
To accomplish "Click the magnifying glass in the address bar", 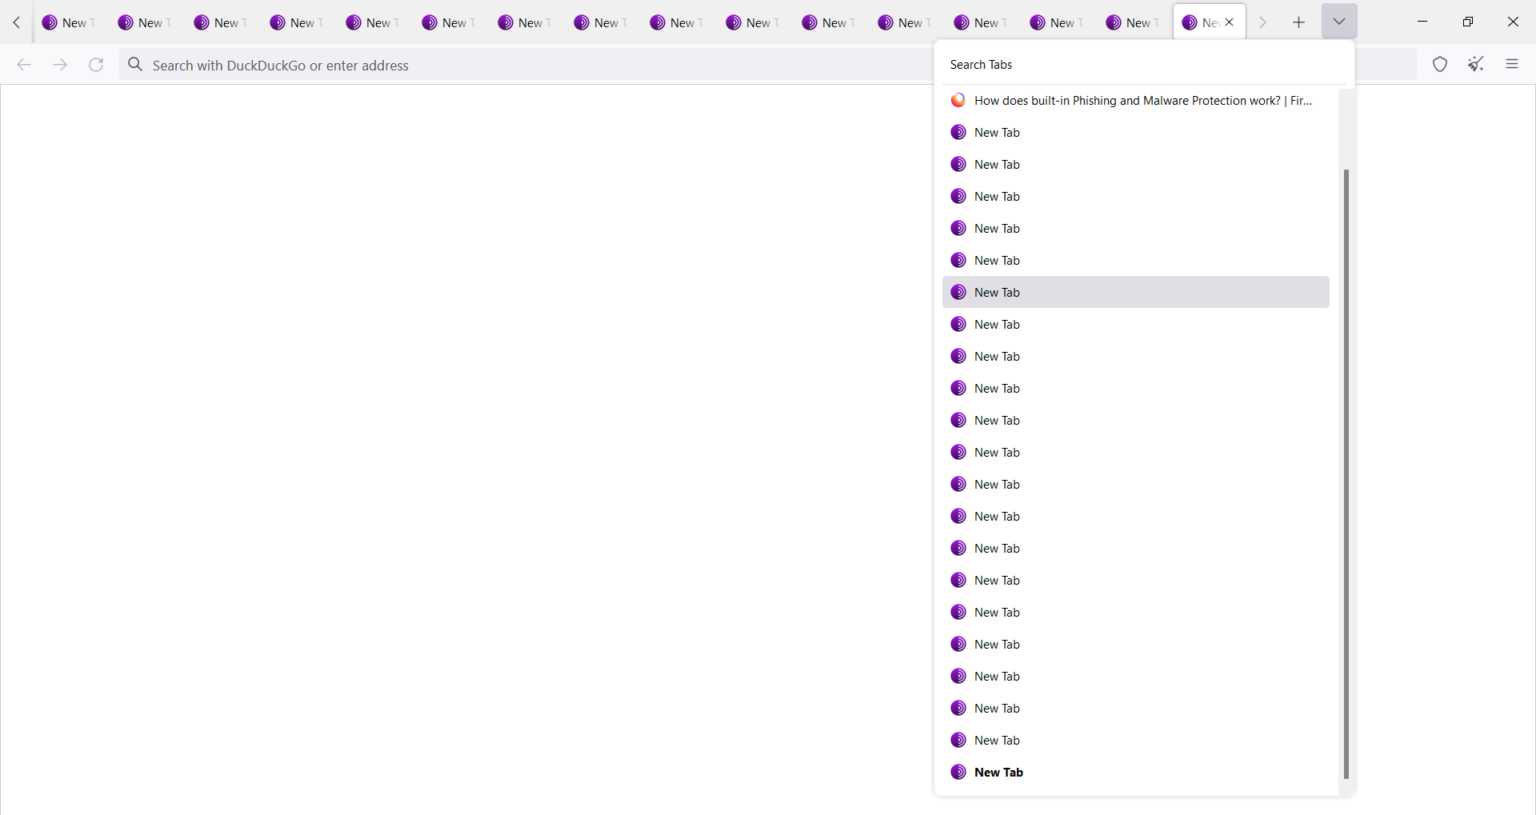I will (135, 64).
